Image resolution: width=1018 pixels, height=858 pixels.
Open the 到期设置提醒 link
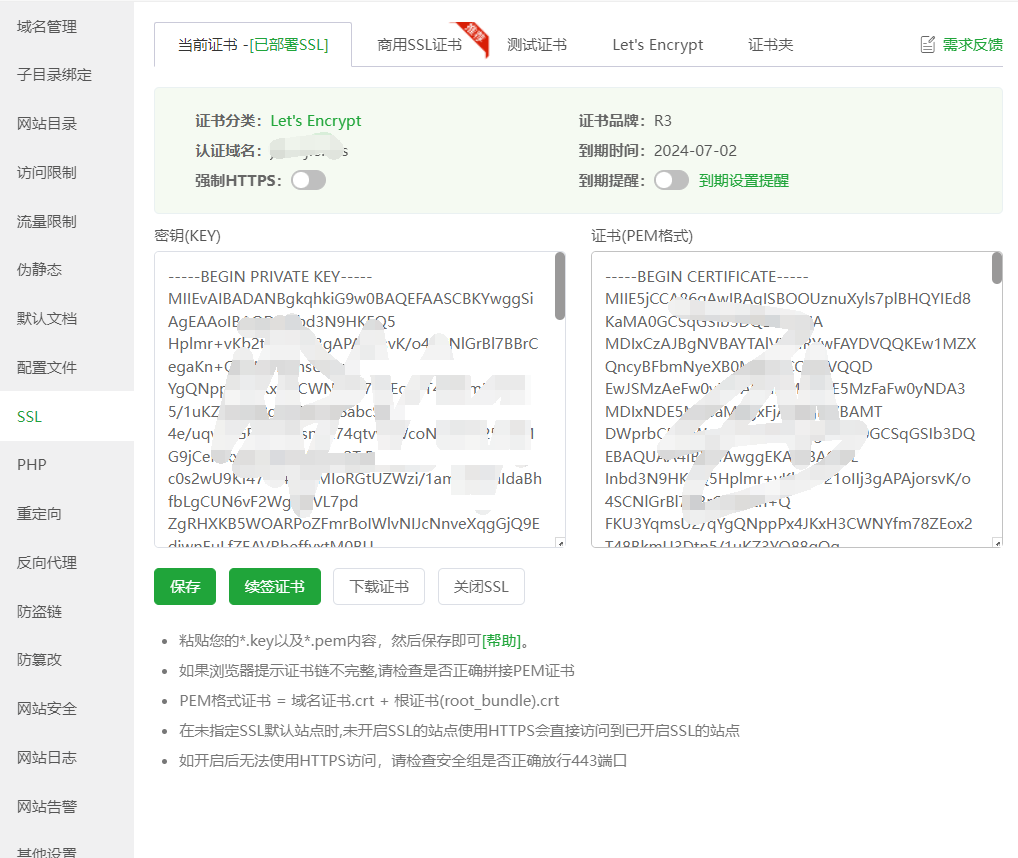[743, 181]
